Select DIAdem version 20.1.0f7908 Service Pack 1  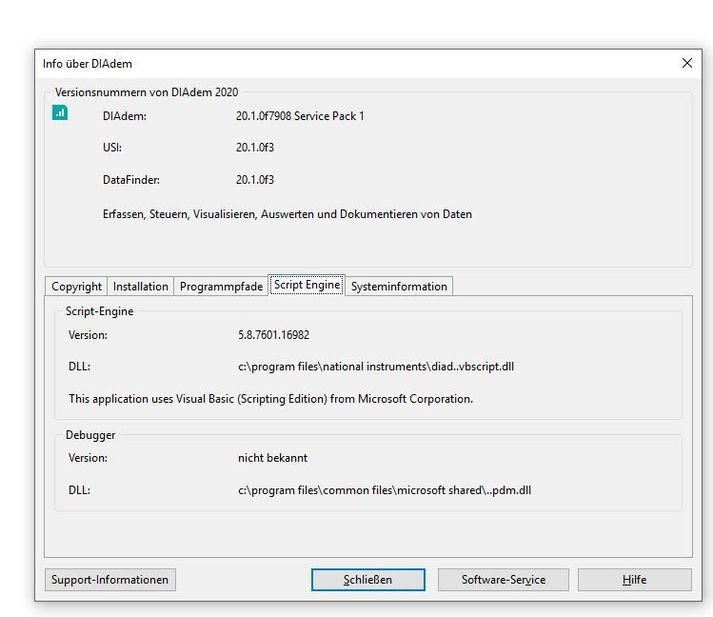pos(300,116)
